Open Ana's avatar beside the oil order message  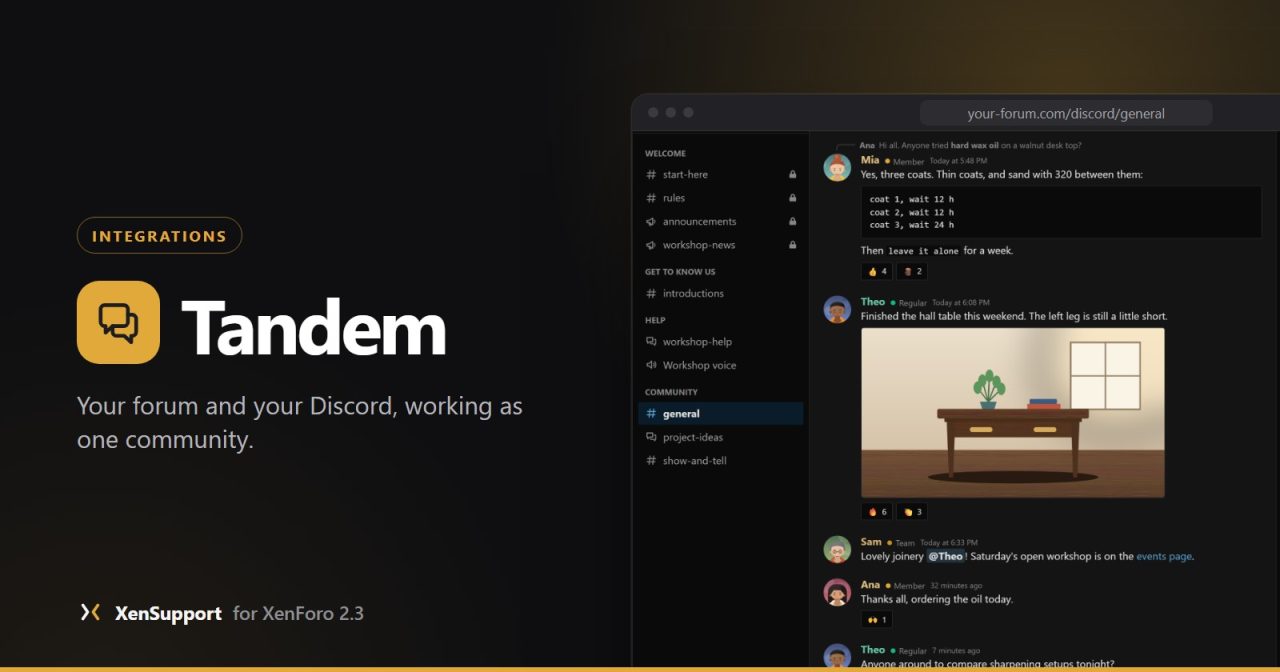[x=837, y=592]
